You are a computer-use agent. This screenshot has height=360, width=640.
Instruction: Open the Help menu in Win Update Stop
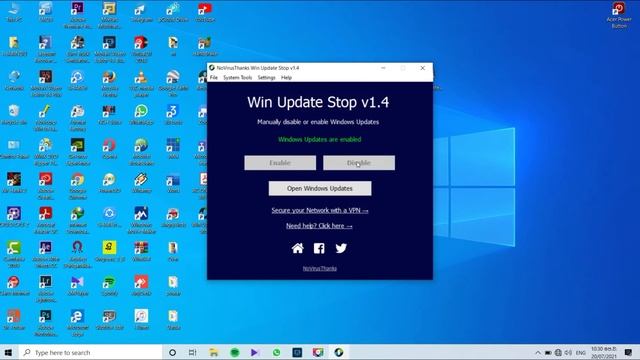pyautogui.click(x=286, y=78)
